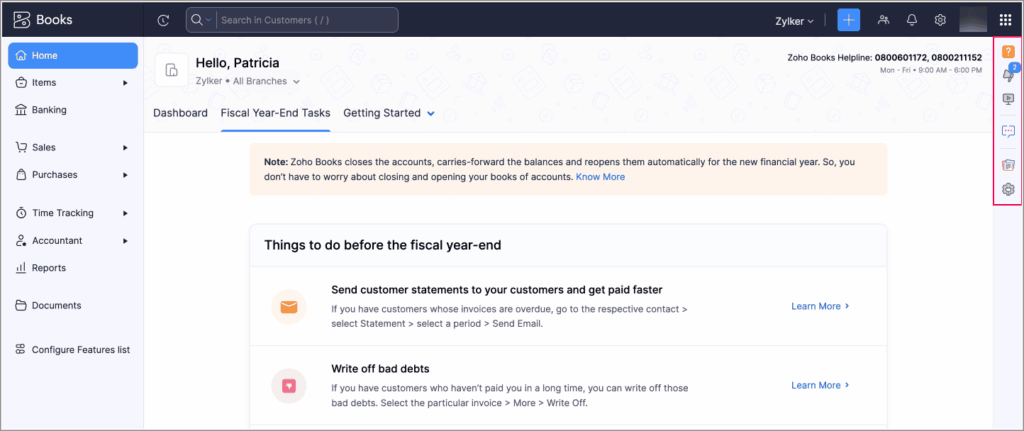
Task: Click the 'Hello, Patricia' greeting
Action: click(x=237, y=63)
